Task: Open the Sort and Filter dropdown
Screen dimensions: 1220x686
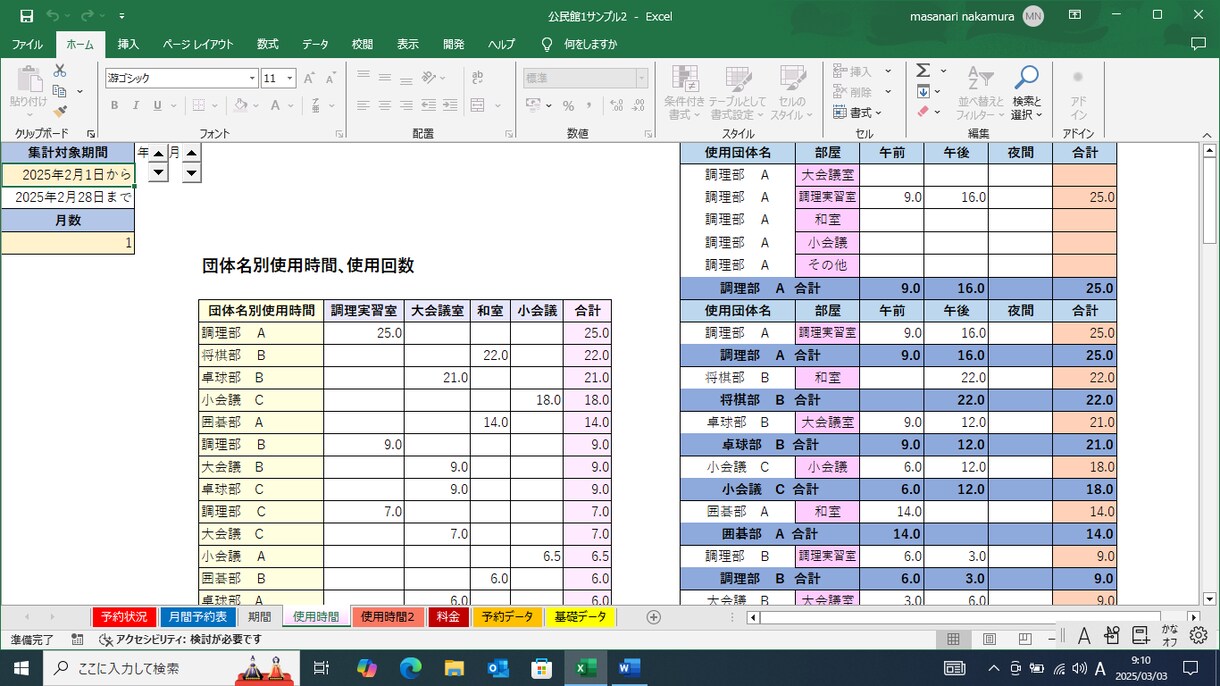Action: (x=980, y=93)
